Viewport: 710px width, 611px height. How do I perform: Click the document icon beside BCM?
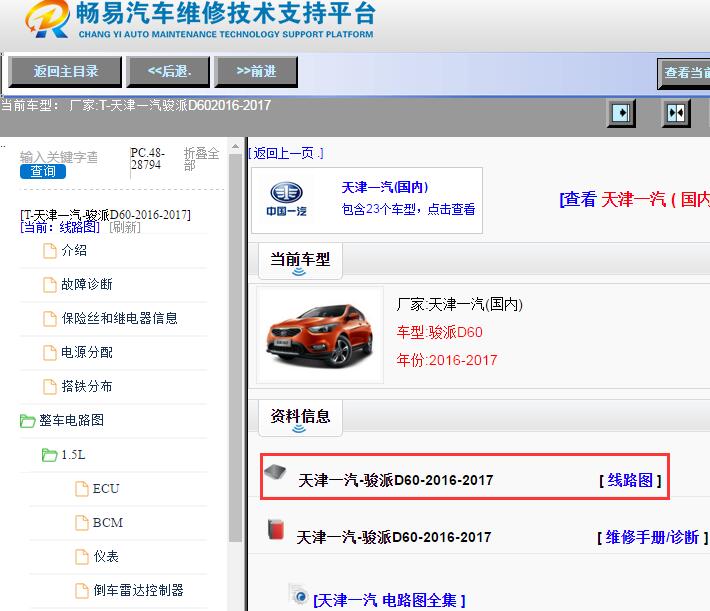click(82, 523)
